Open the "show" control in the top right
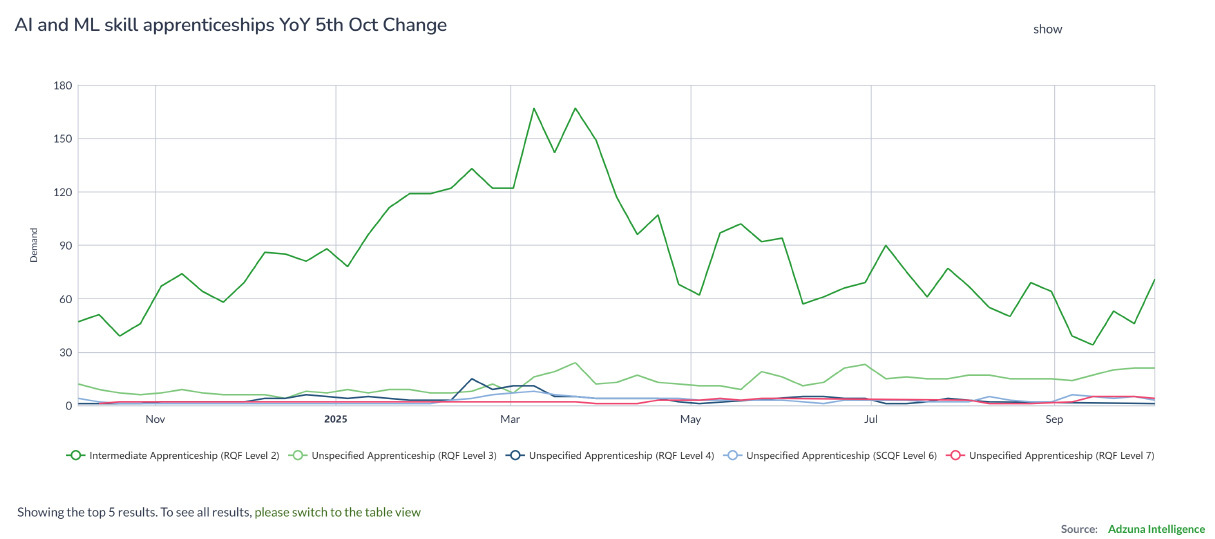Viewport: 1215px width, 539px height. coord(1047,29)
